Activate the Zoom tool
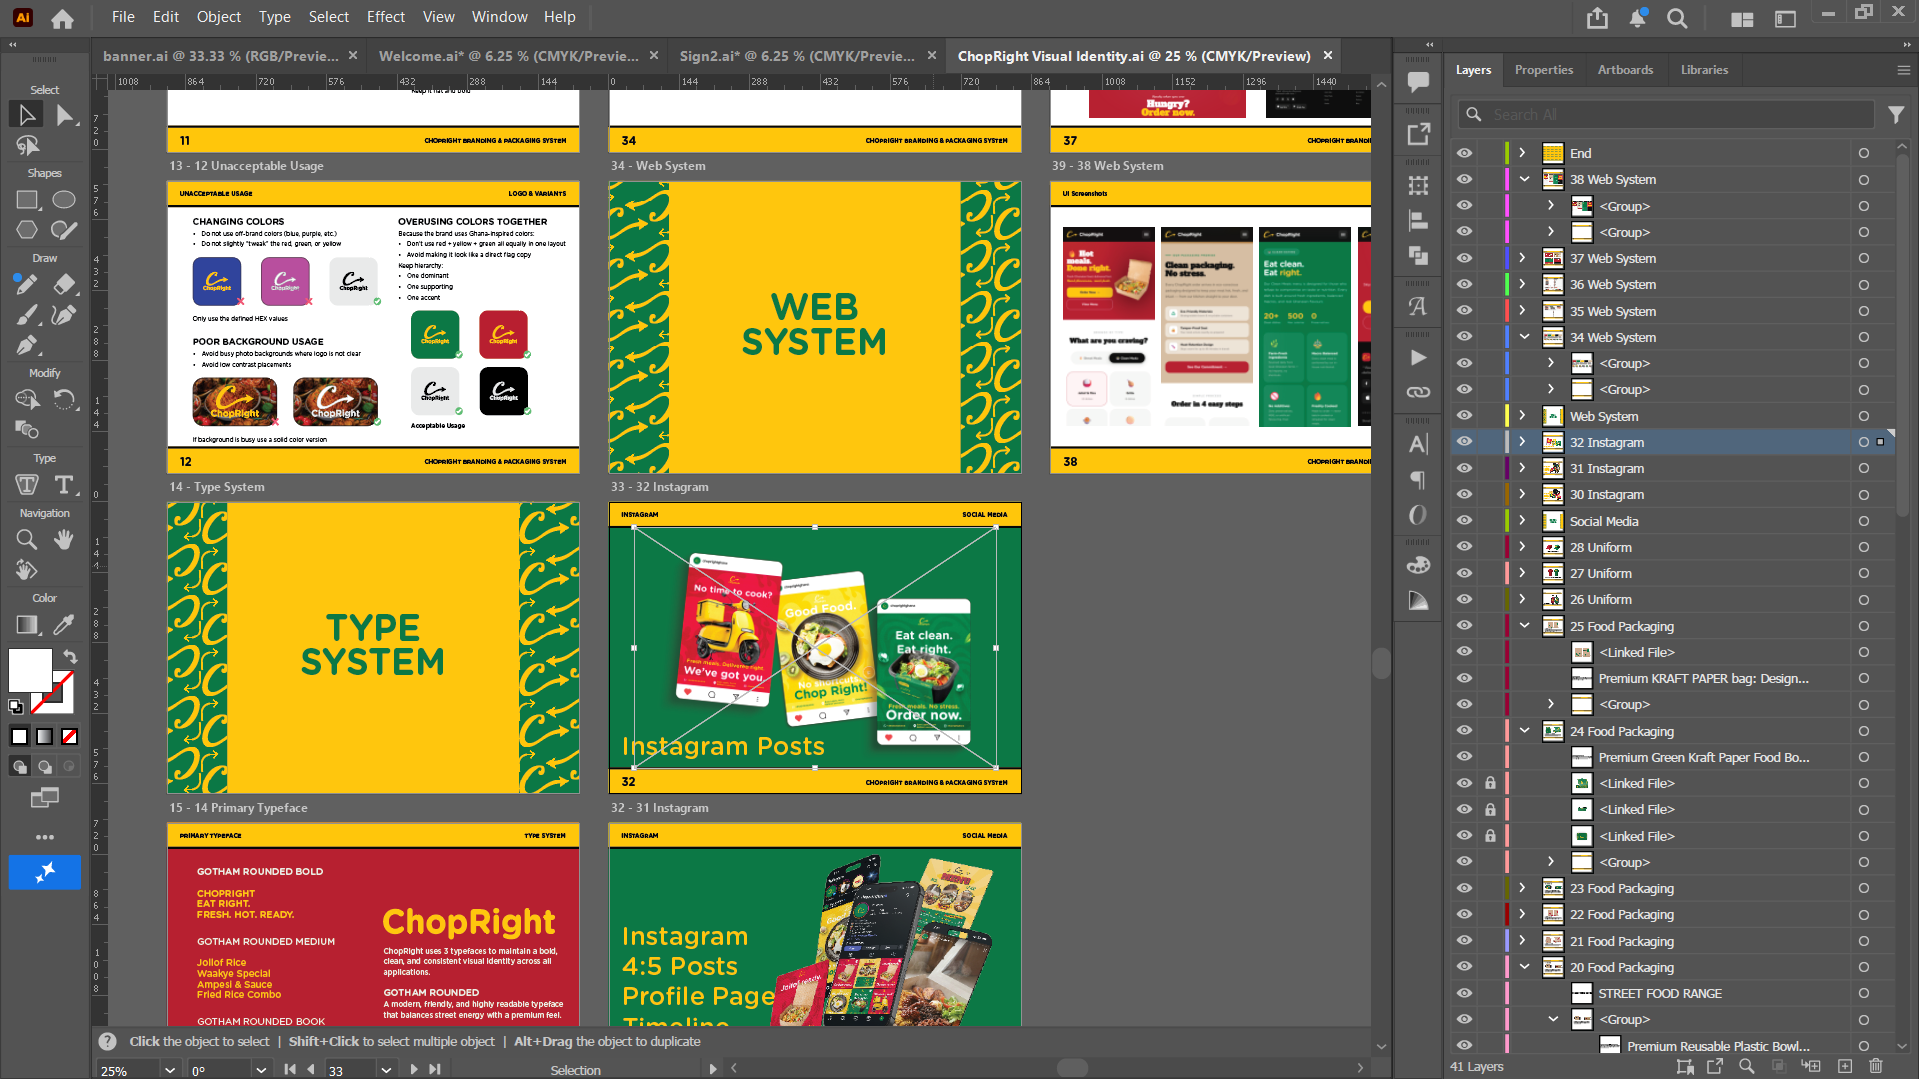 coord(27,540)
